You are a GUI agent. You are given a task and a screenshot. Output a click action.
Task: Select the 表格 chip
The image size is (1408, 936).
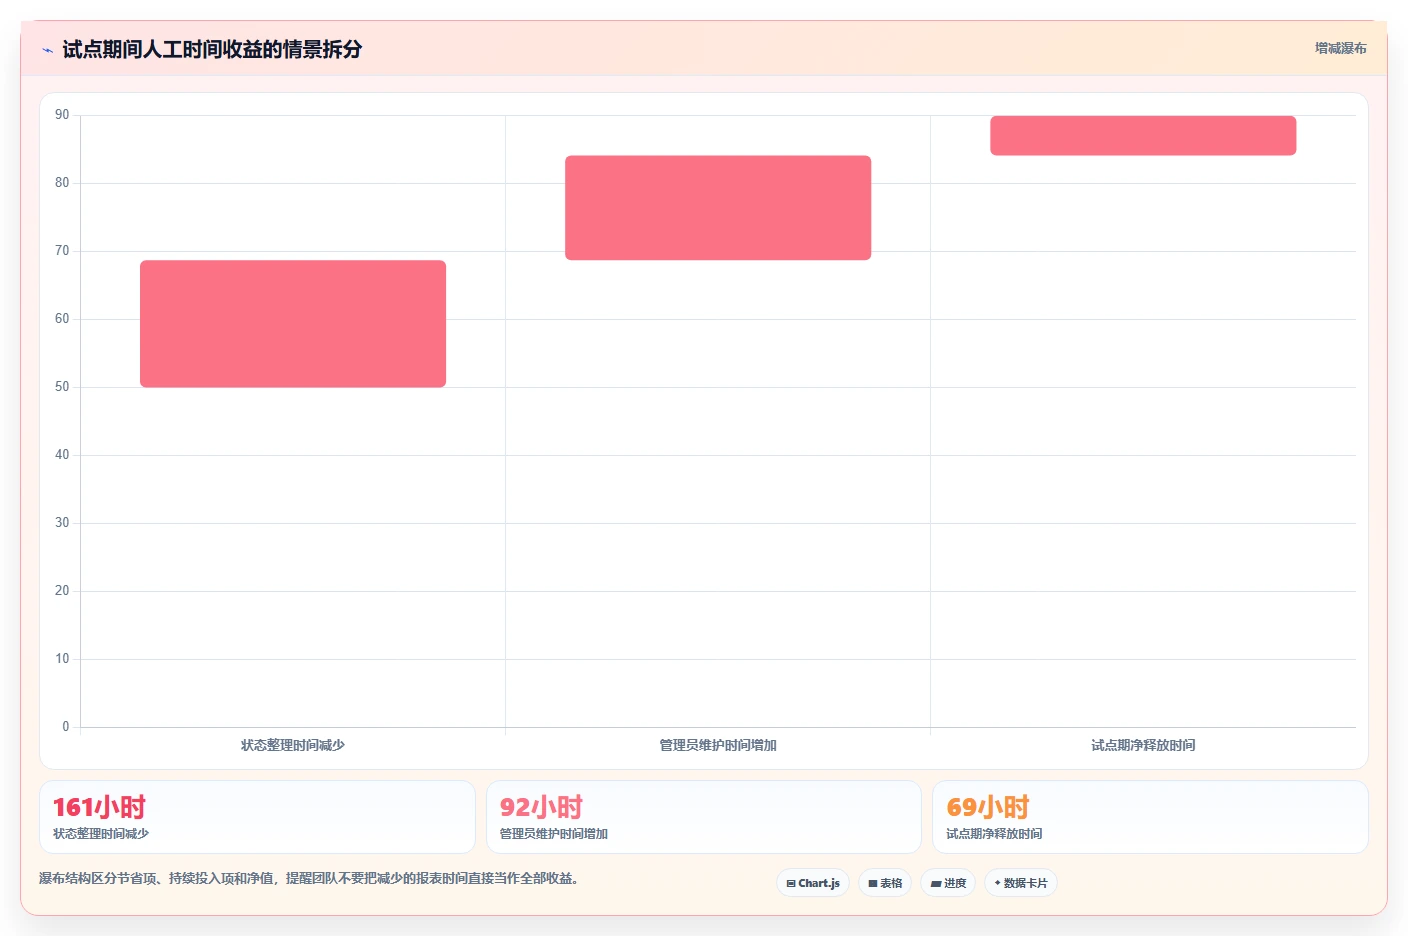(885, 883)
